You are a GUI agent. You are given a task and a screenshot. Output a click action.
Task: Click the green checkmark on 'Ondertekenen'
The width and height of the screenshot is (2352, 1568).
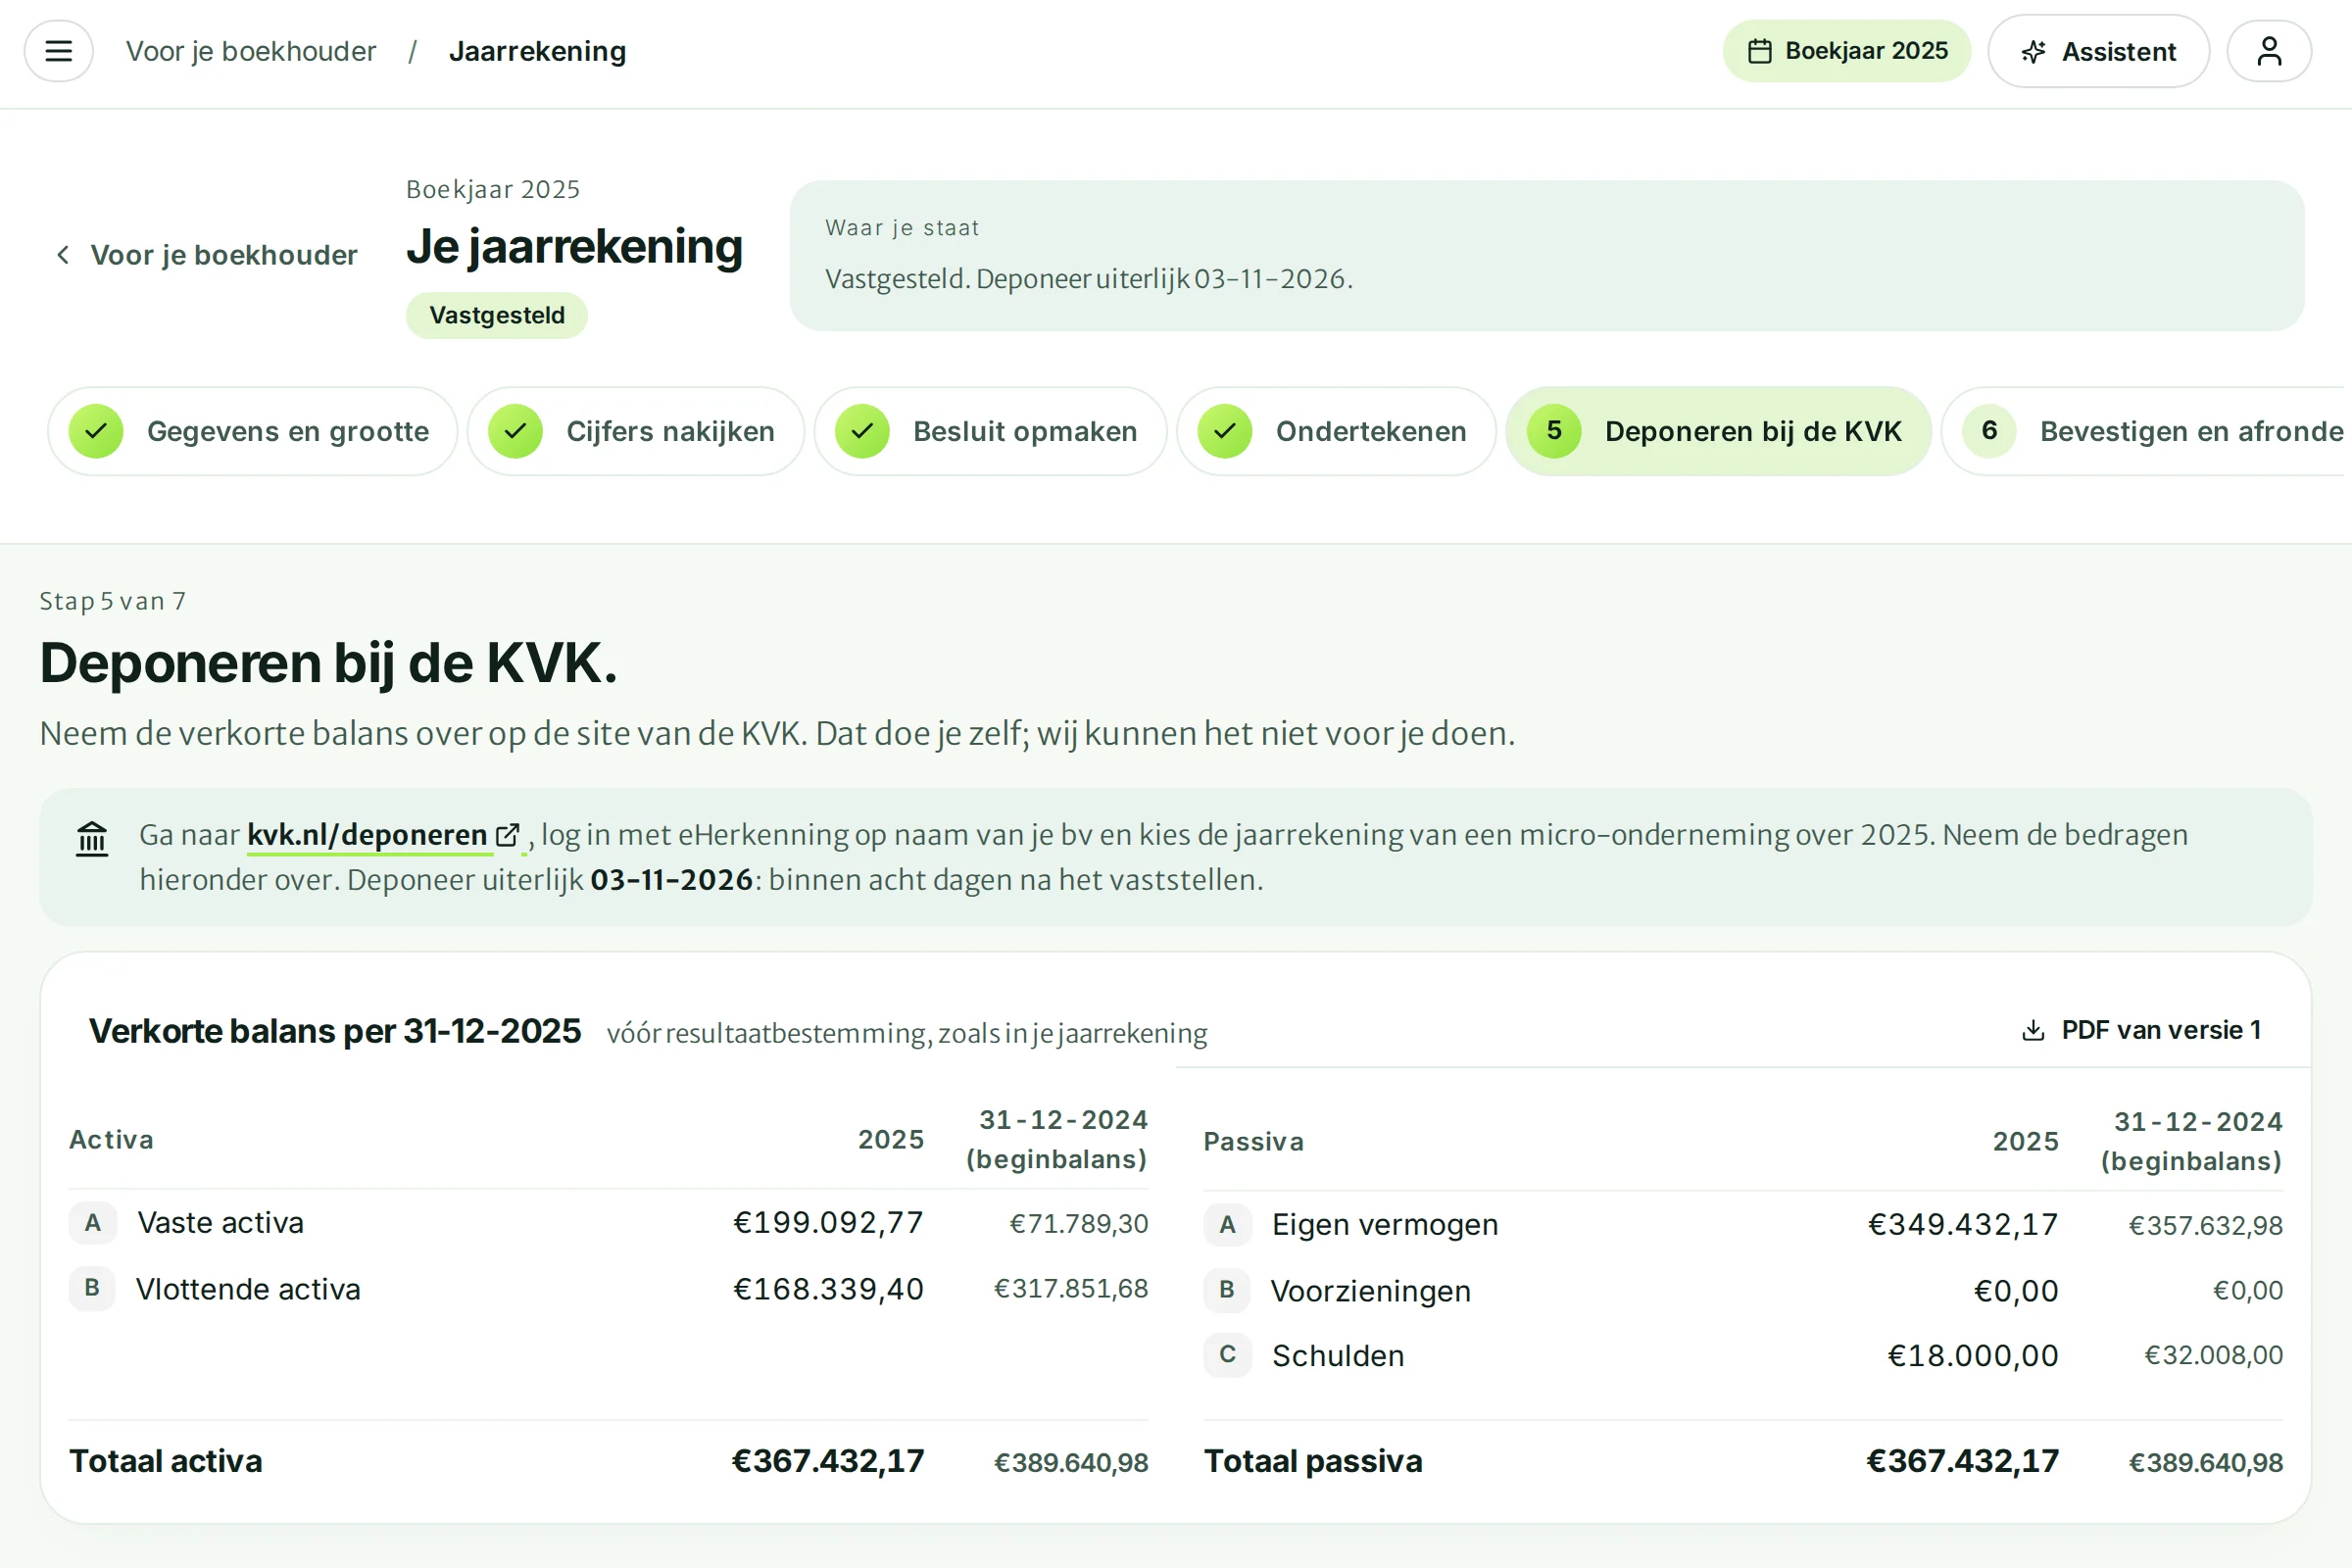[x=1225, y=431]
